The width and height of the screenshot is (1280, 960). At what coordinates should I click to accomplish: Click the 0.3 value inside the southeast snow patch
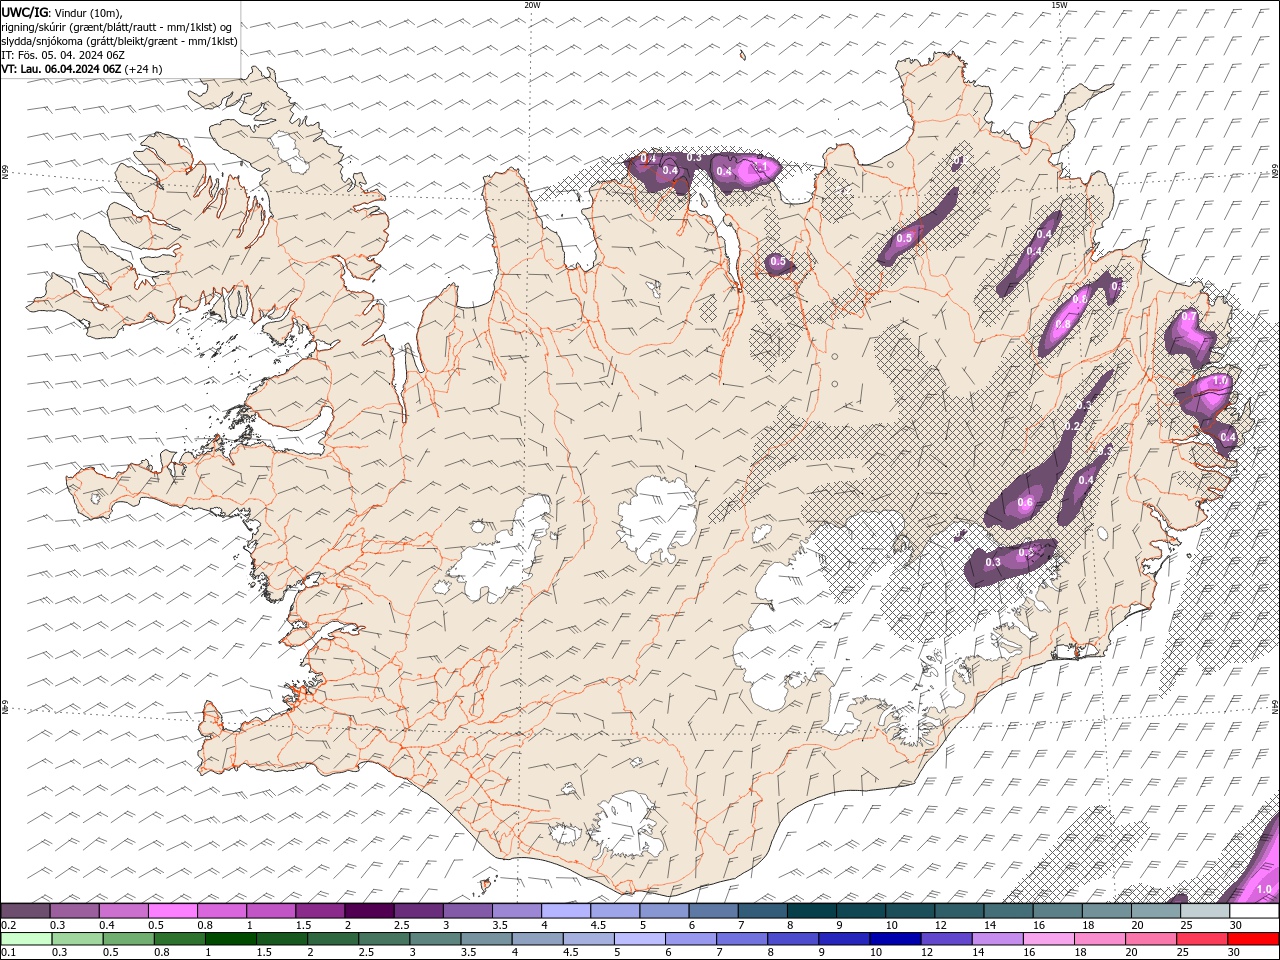pyautogui.click(x=993, y=563)
